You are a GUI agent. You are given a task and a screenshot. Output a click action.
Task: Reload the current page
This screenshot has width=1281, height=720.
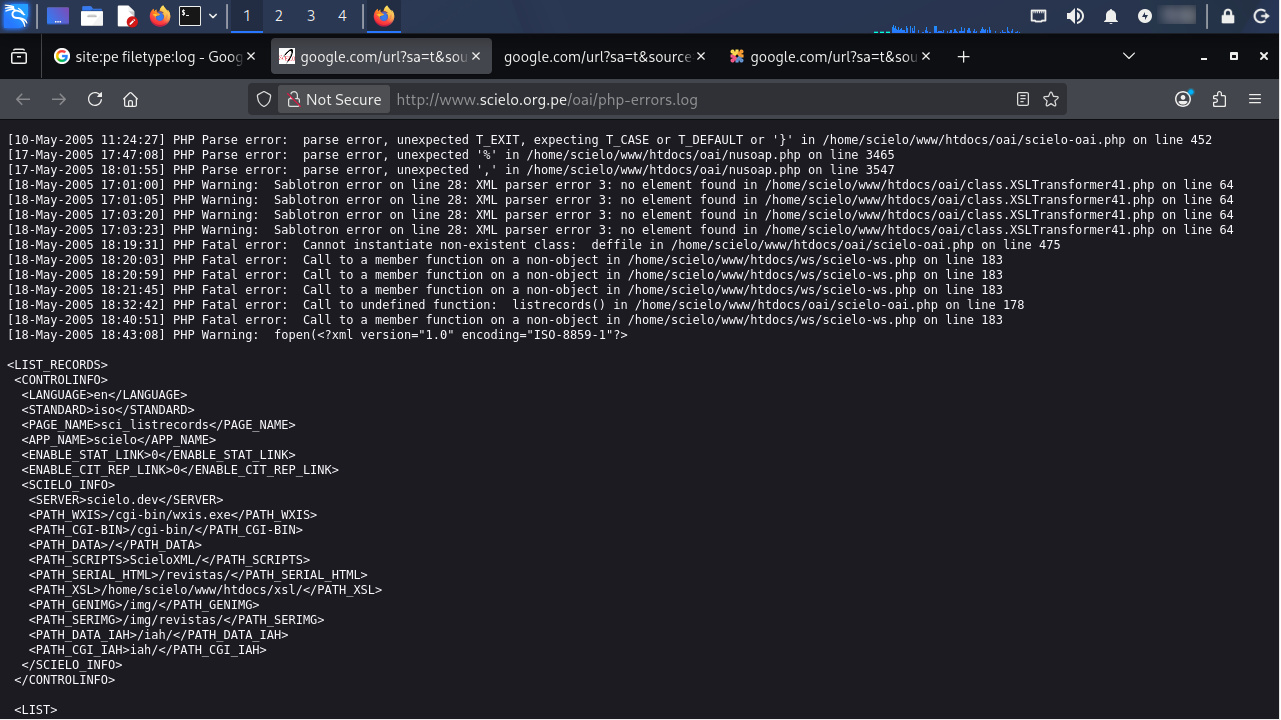[x=95, y=99]
